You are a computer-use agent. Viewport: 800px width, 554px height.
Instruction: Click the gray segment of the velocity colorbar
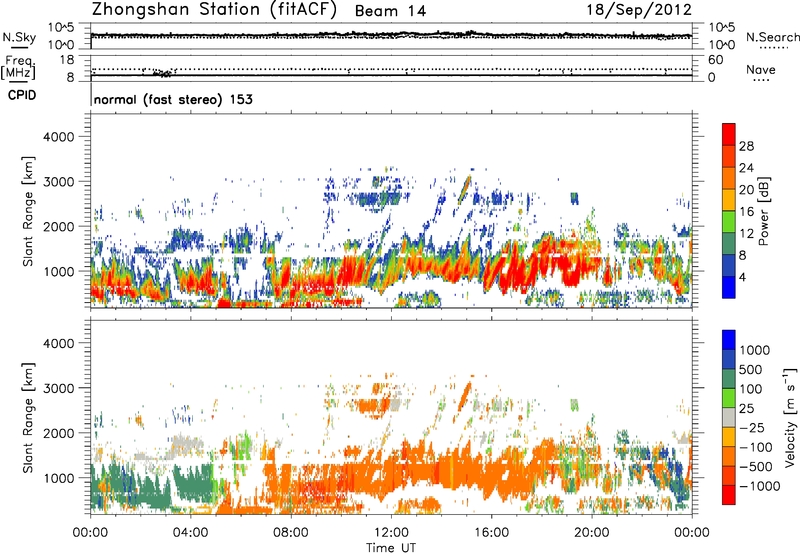(x=729, y=417)
